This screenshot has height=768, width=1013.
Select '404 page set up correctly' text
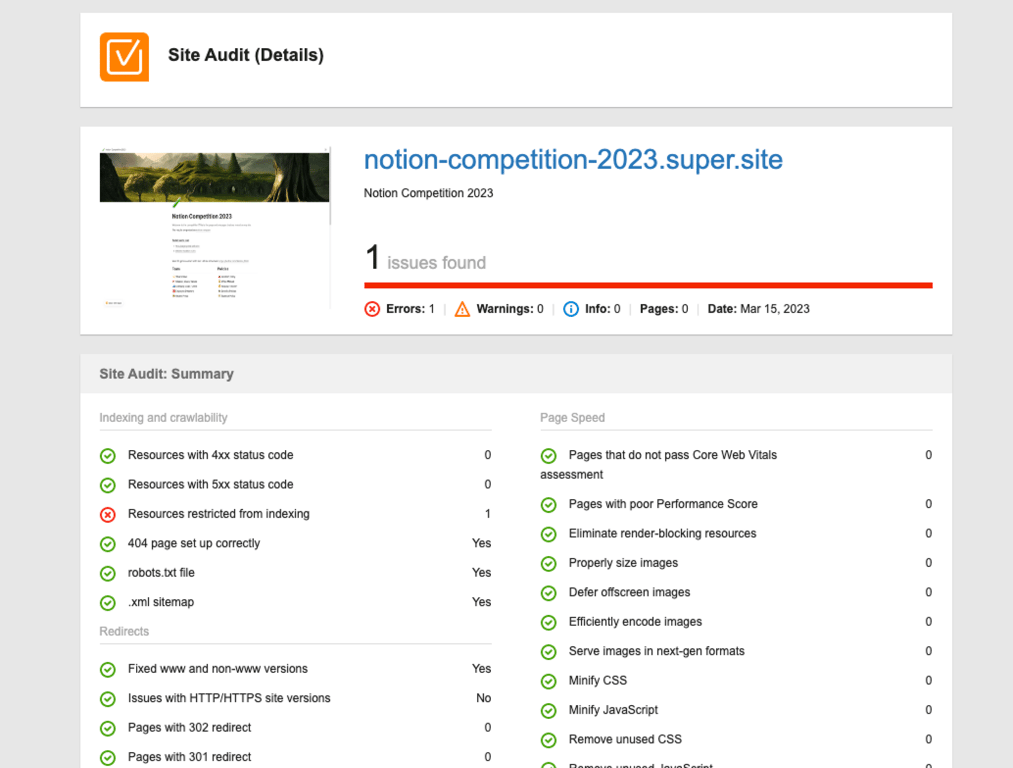tap(194, 543)
